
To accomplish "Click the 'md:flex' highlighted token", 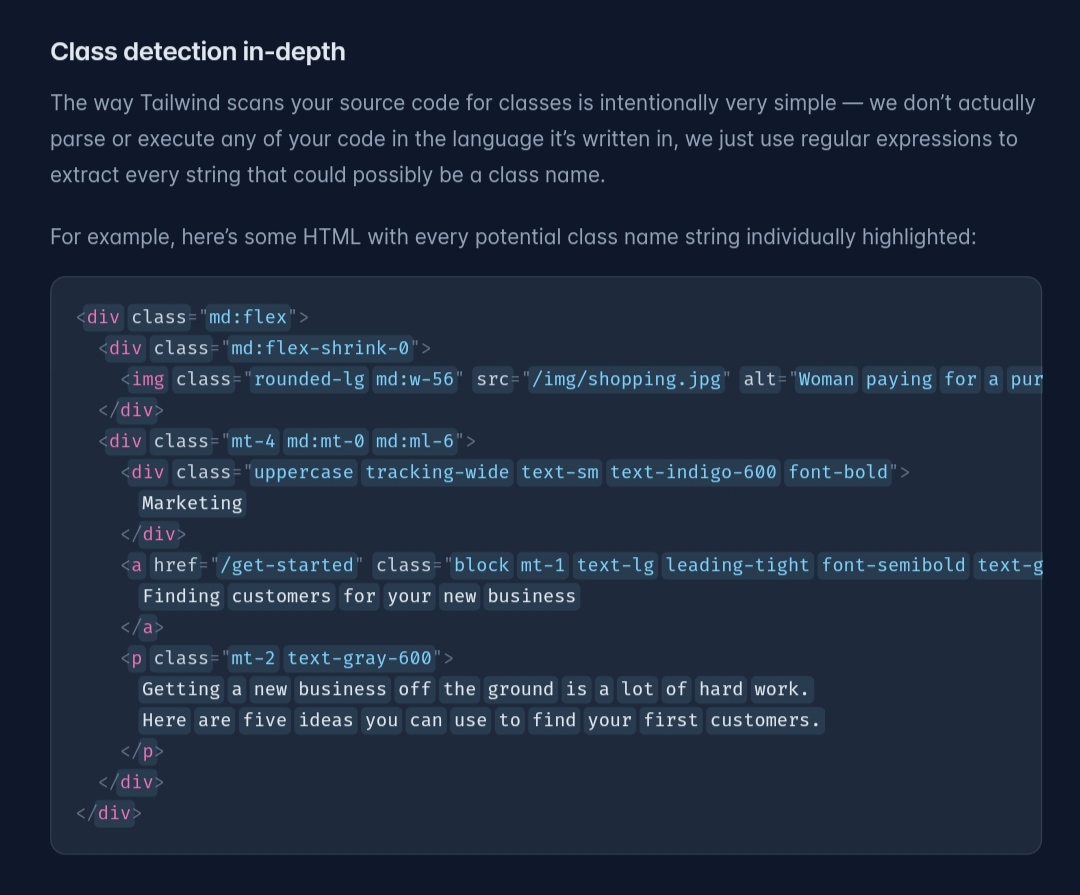I will [248, 317].
